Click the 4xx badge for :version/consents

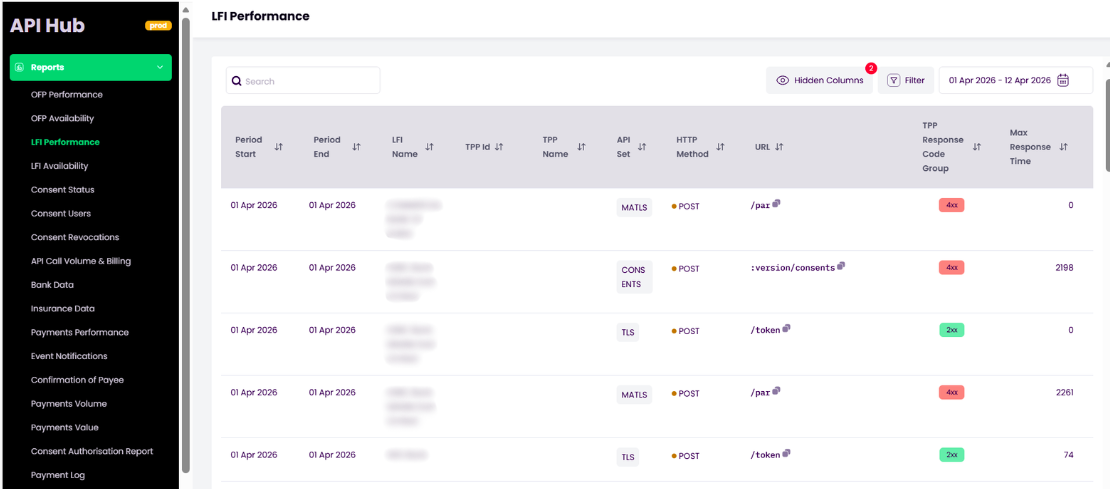pos(952,267)
